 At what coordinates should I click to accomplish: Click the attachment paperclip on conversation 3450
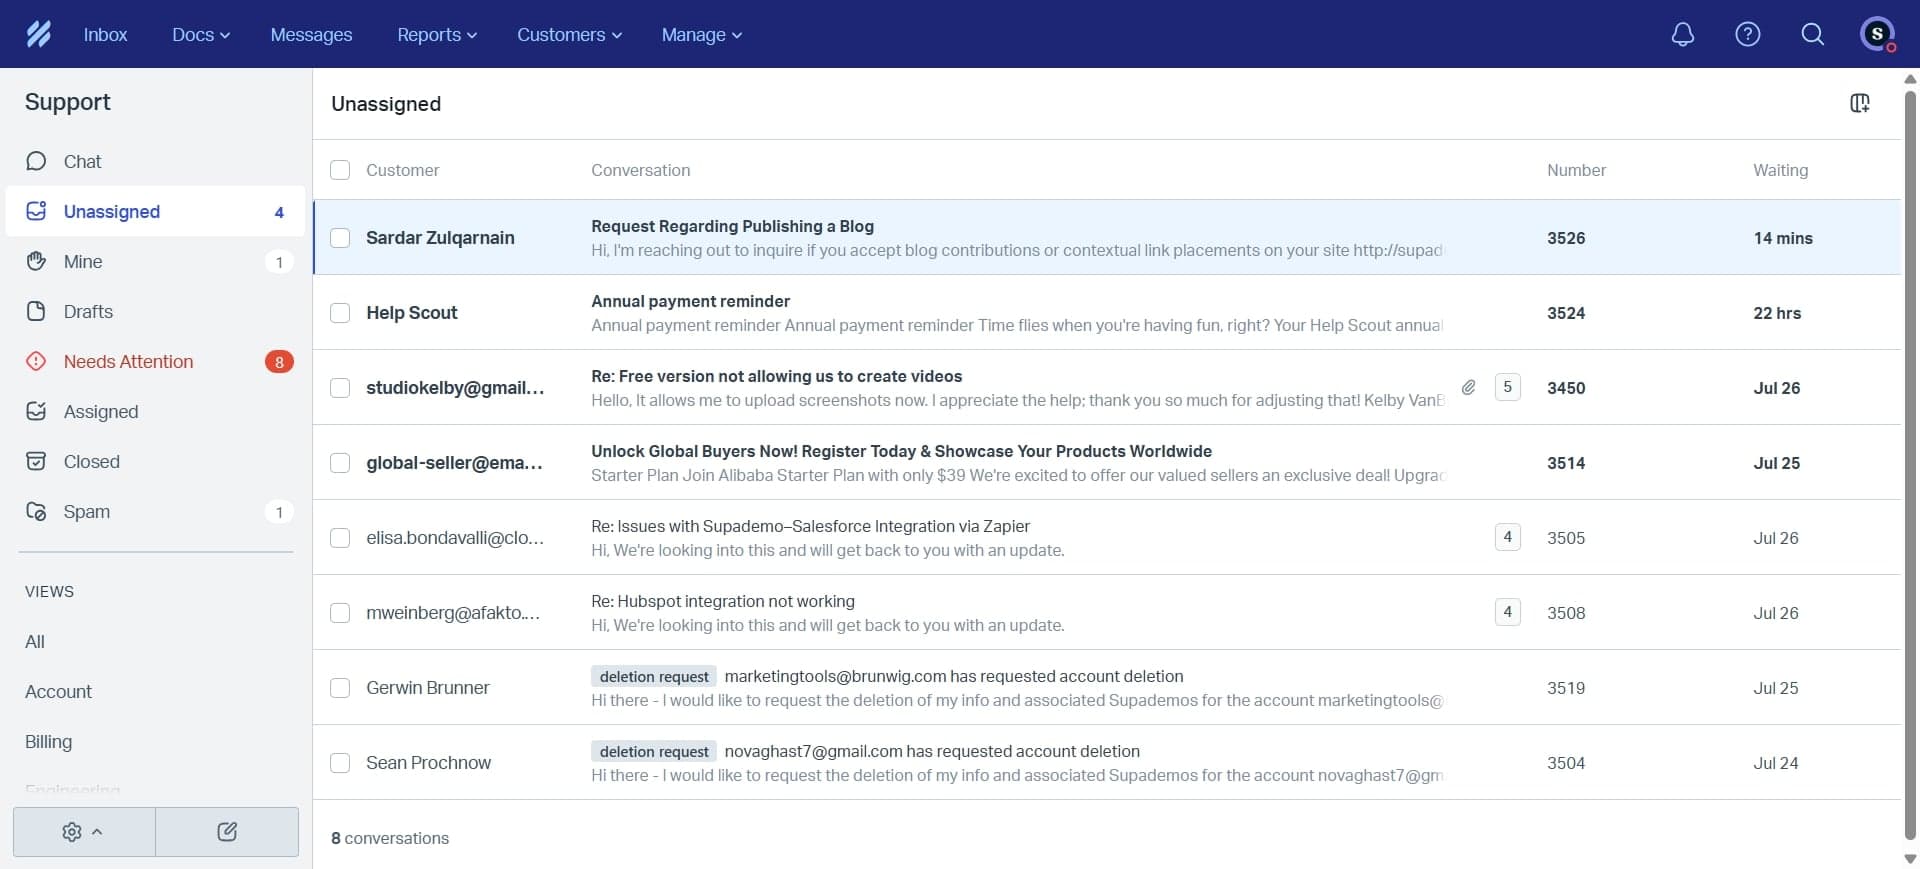point(1468,387)
